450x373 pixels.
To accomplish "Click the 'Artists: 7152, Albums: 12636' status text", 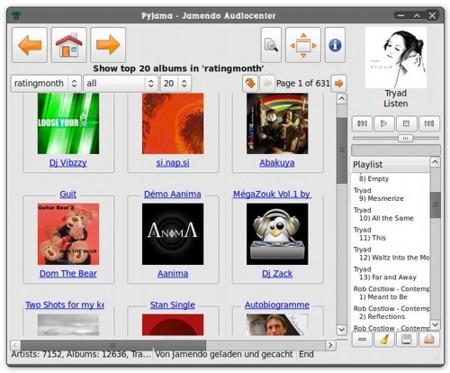I will (81, 354).
